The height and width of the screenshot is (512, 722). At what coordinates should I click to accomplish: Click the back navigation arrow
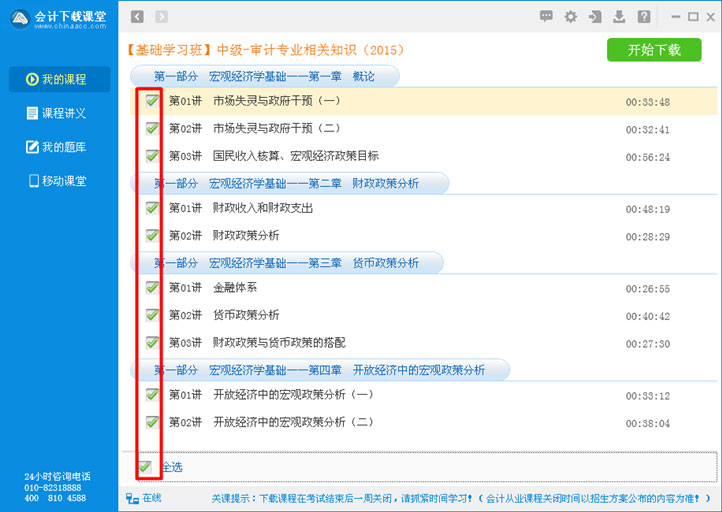click(137, 17)
